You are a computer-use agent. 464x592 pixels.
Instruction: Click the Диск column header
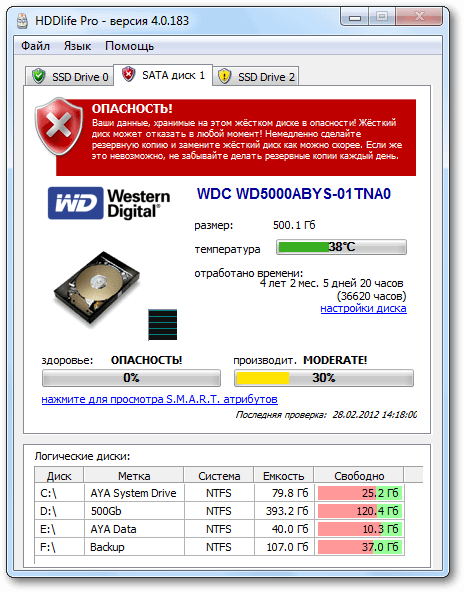[x=59, y=476]
